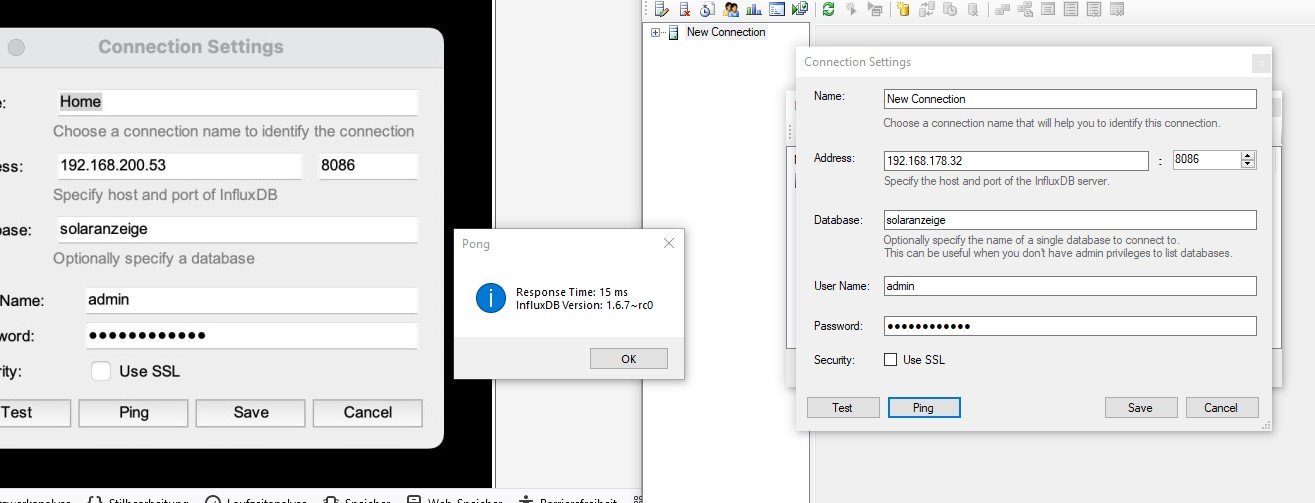
Task: Decrease port number with stepper down arrow
Action: click(x=1248, y=165)
